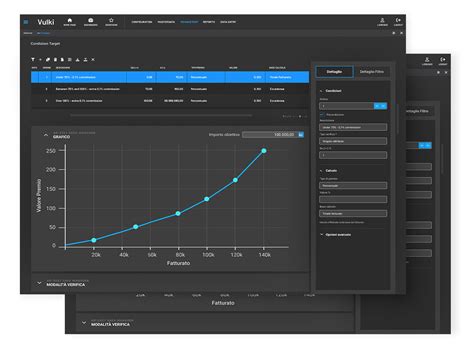
Task: Click the download arrow icon in grid toolbar
Action: pos(85,60)
